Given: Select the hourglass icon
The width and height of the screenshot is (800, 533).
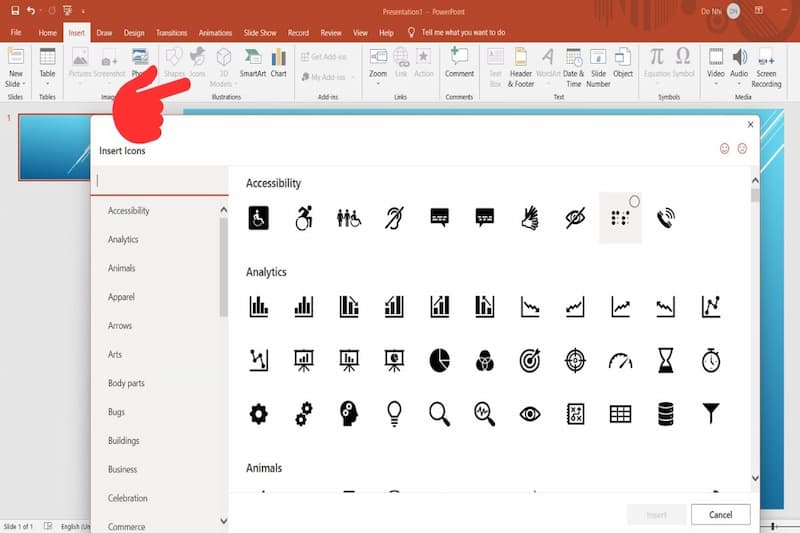Looking at the screenshot, I should coord(665,361).
